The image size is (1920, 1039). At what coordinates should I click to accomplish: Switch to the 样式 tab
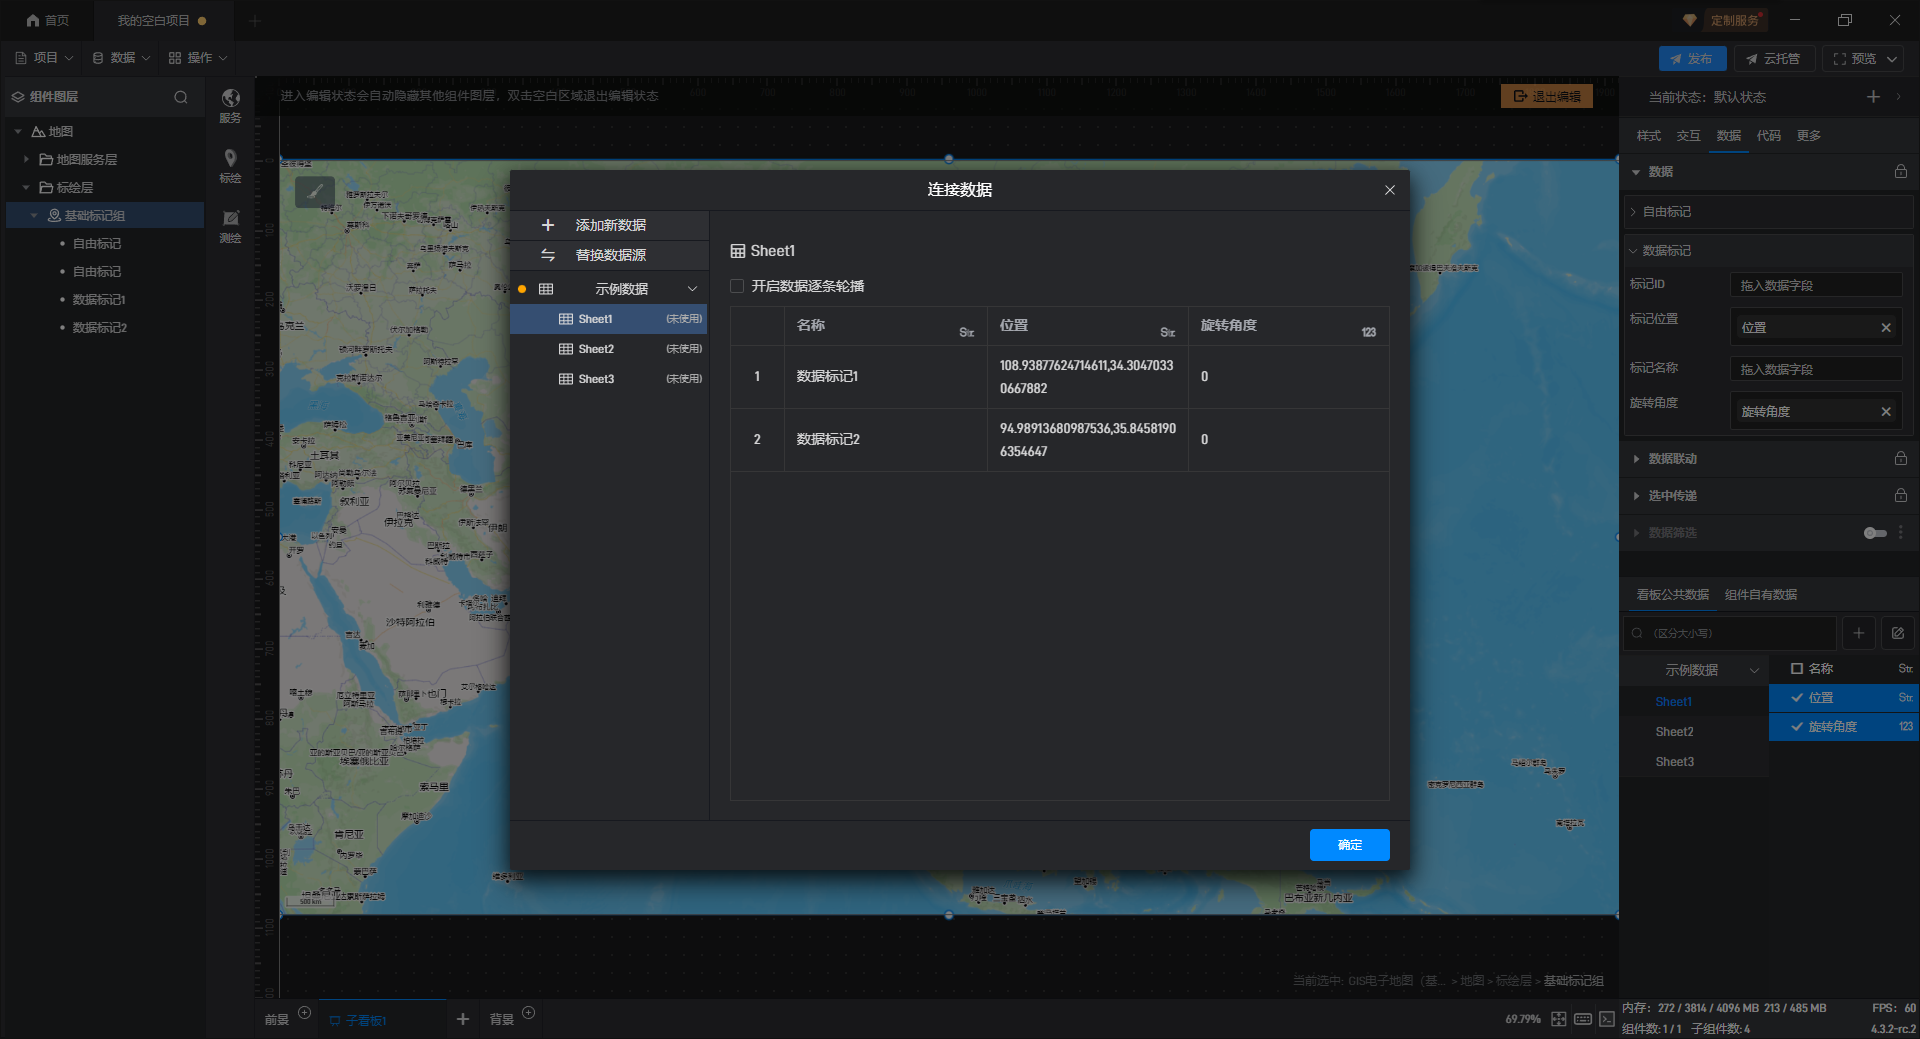pos(1648,136)
